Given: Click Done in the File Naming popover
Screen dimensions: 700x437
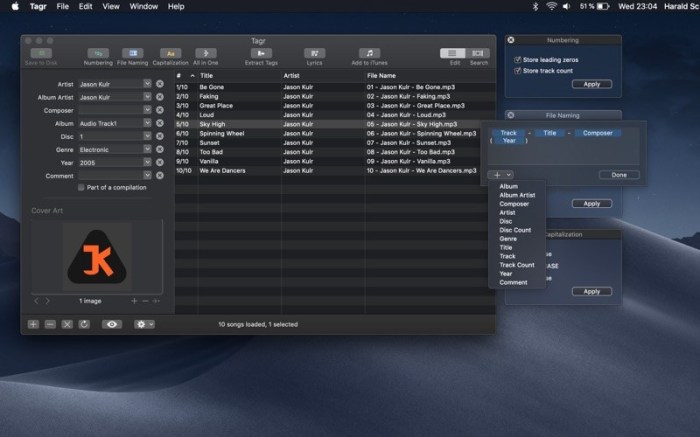Looking at the screenshot, I should pyautogui.click(x=618, y=175).
